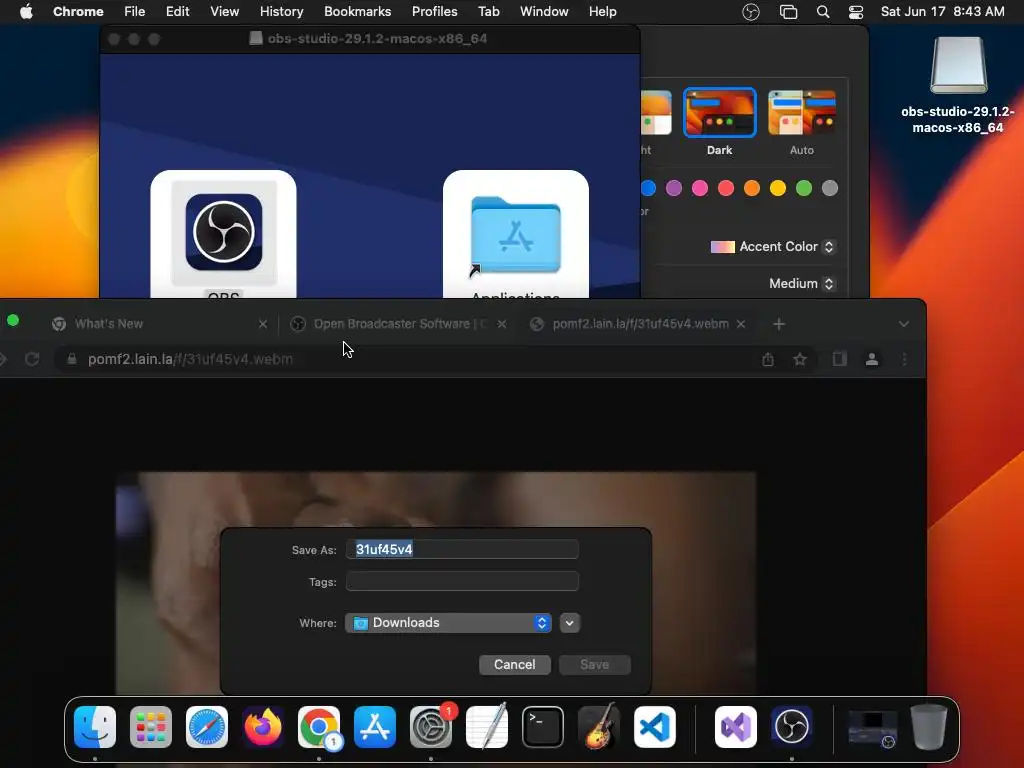Choose pink accent color
This screenshot has height=768, width=1024.
click(x=700, y=188)
